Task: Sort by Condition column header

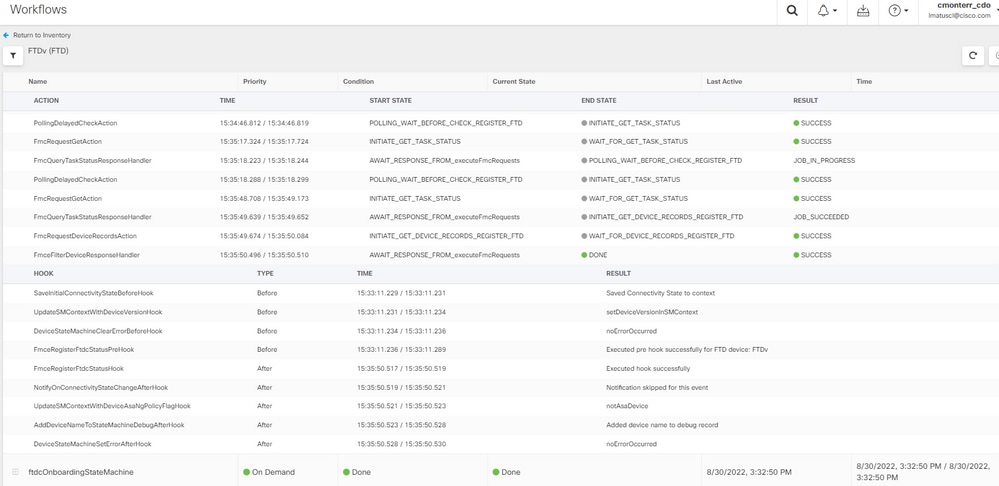Action: pos(358,82)
